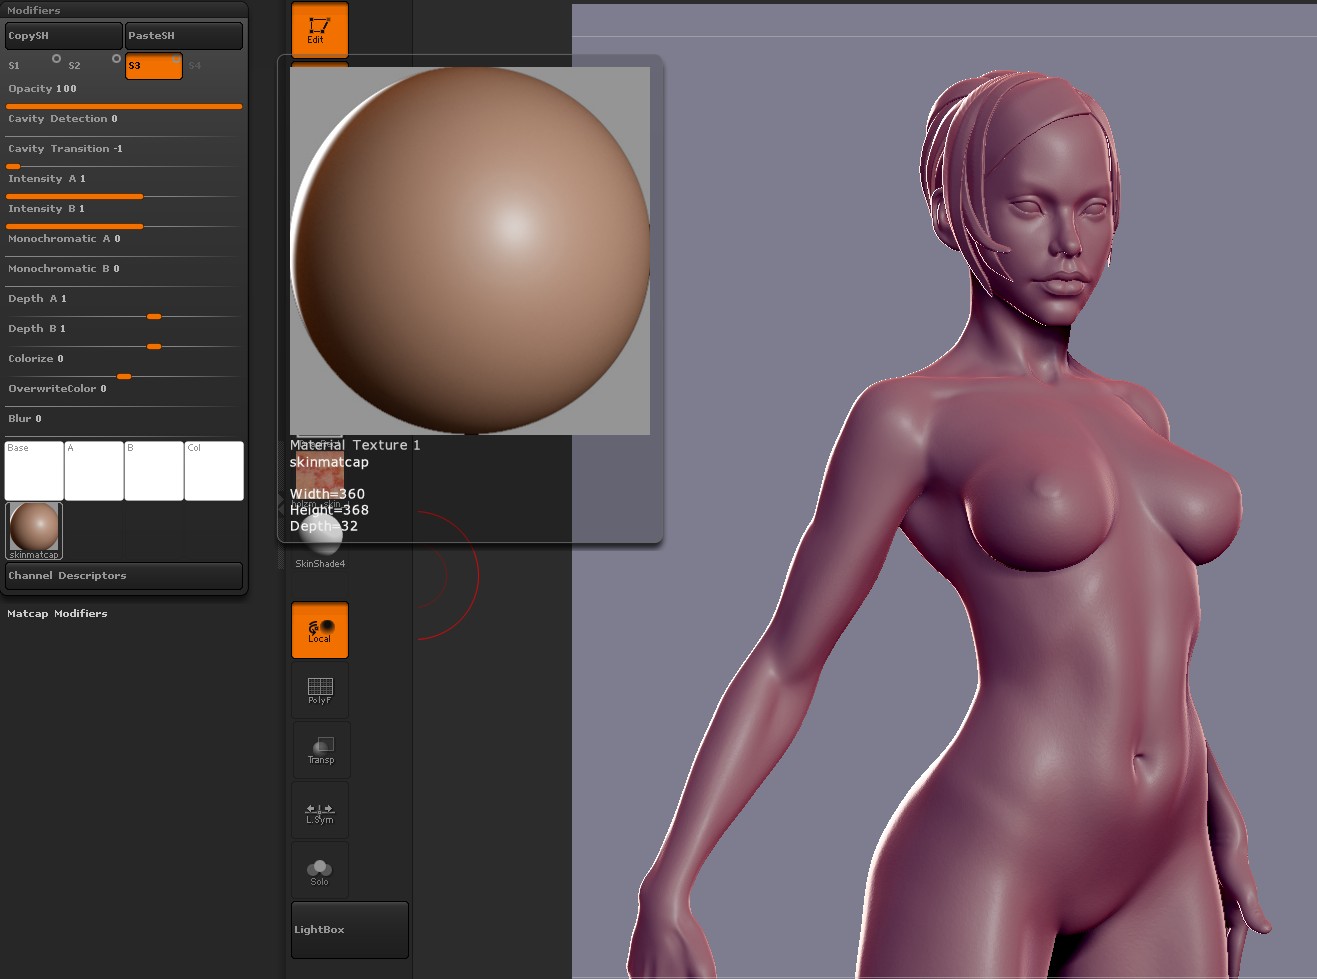The height and width of the screenshot is (979, 1317).
Task: Open the LightBox browser
Action: pos(349,930)
